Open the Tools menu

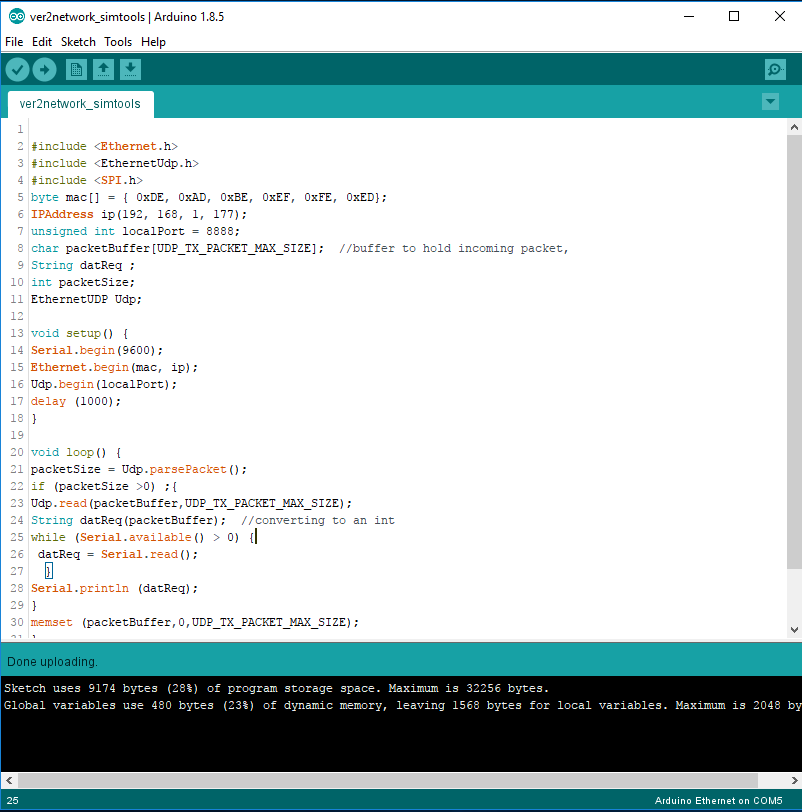118,42
